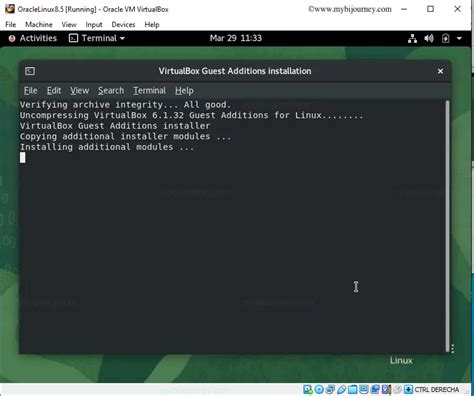Click the battery power icon in top bar
The image size is (474, 396).
coord(446,38)
